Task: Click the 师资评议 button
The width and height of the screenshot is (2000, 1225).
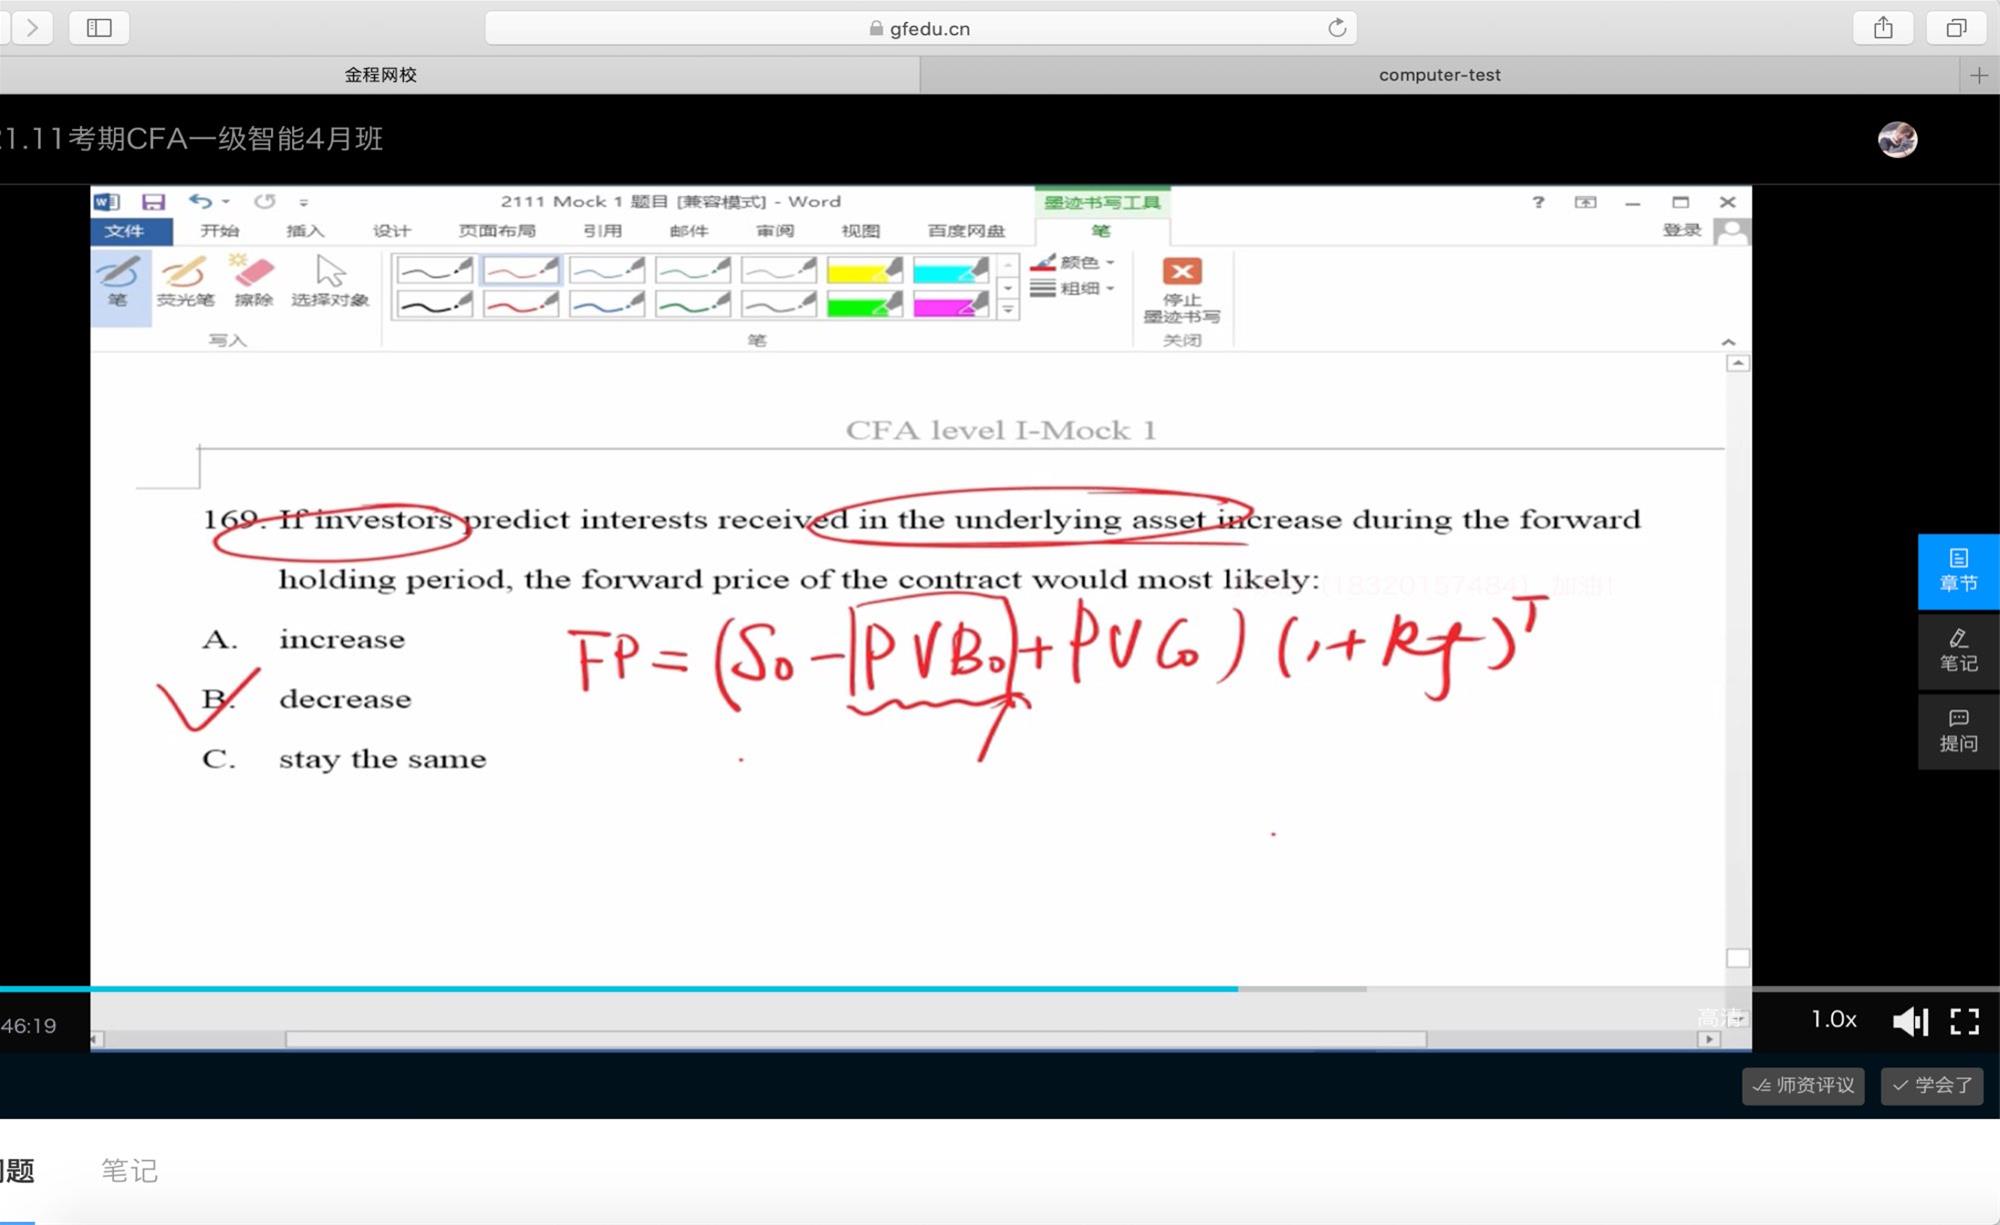Action: [1803, 1085]
